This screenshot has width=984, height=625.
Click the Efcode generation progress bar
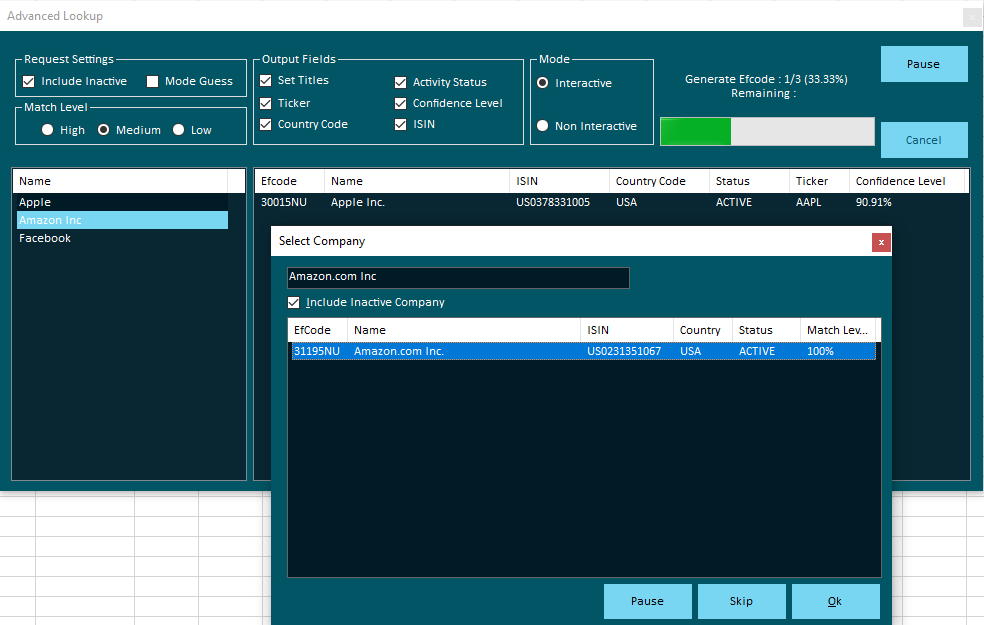pos(767,132)
